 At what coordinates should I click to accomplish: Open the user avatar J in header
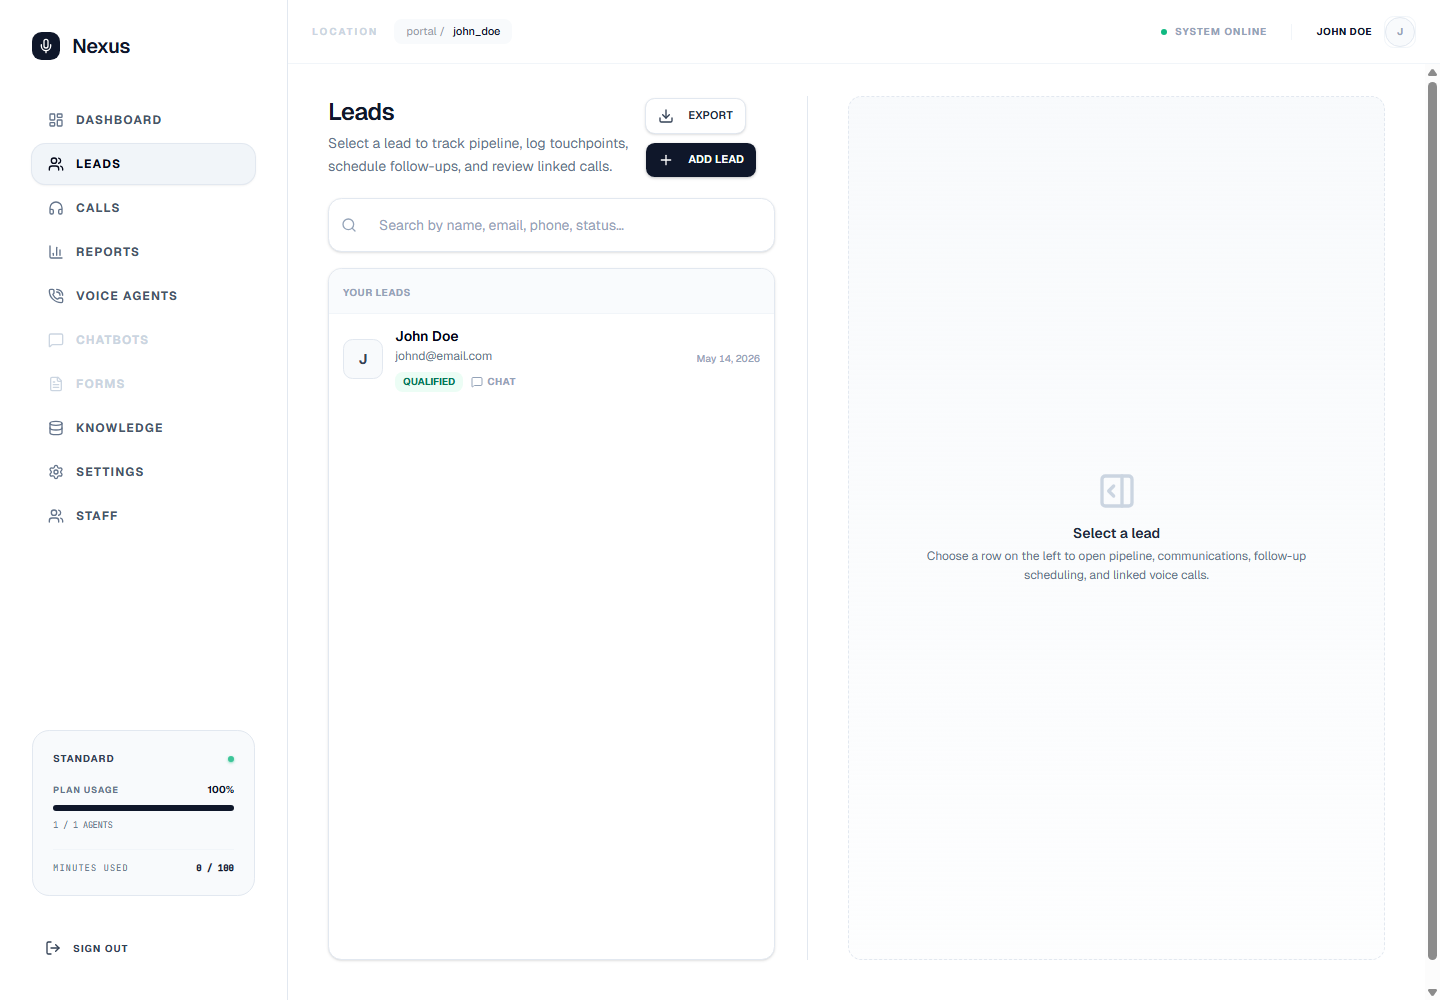1400,32
